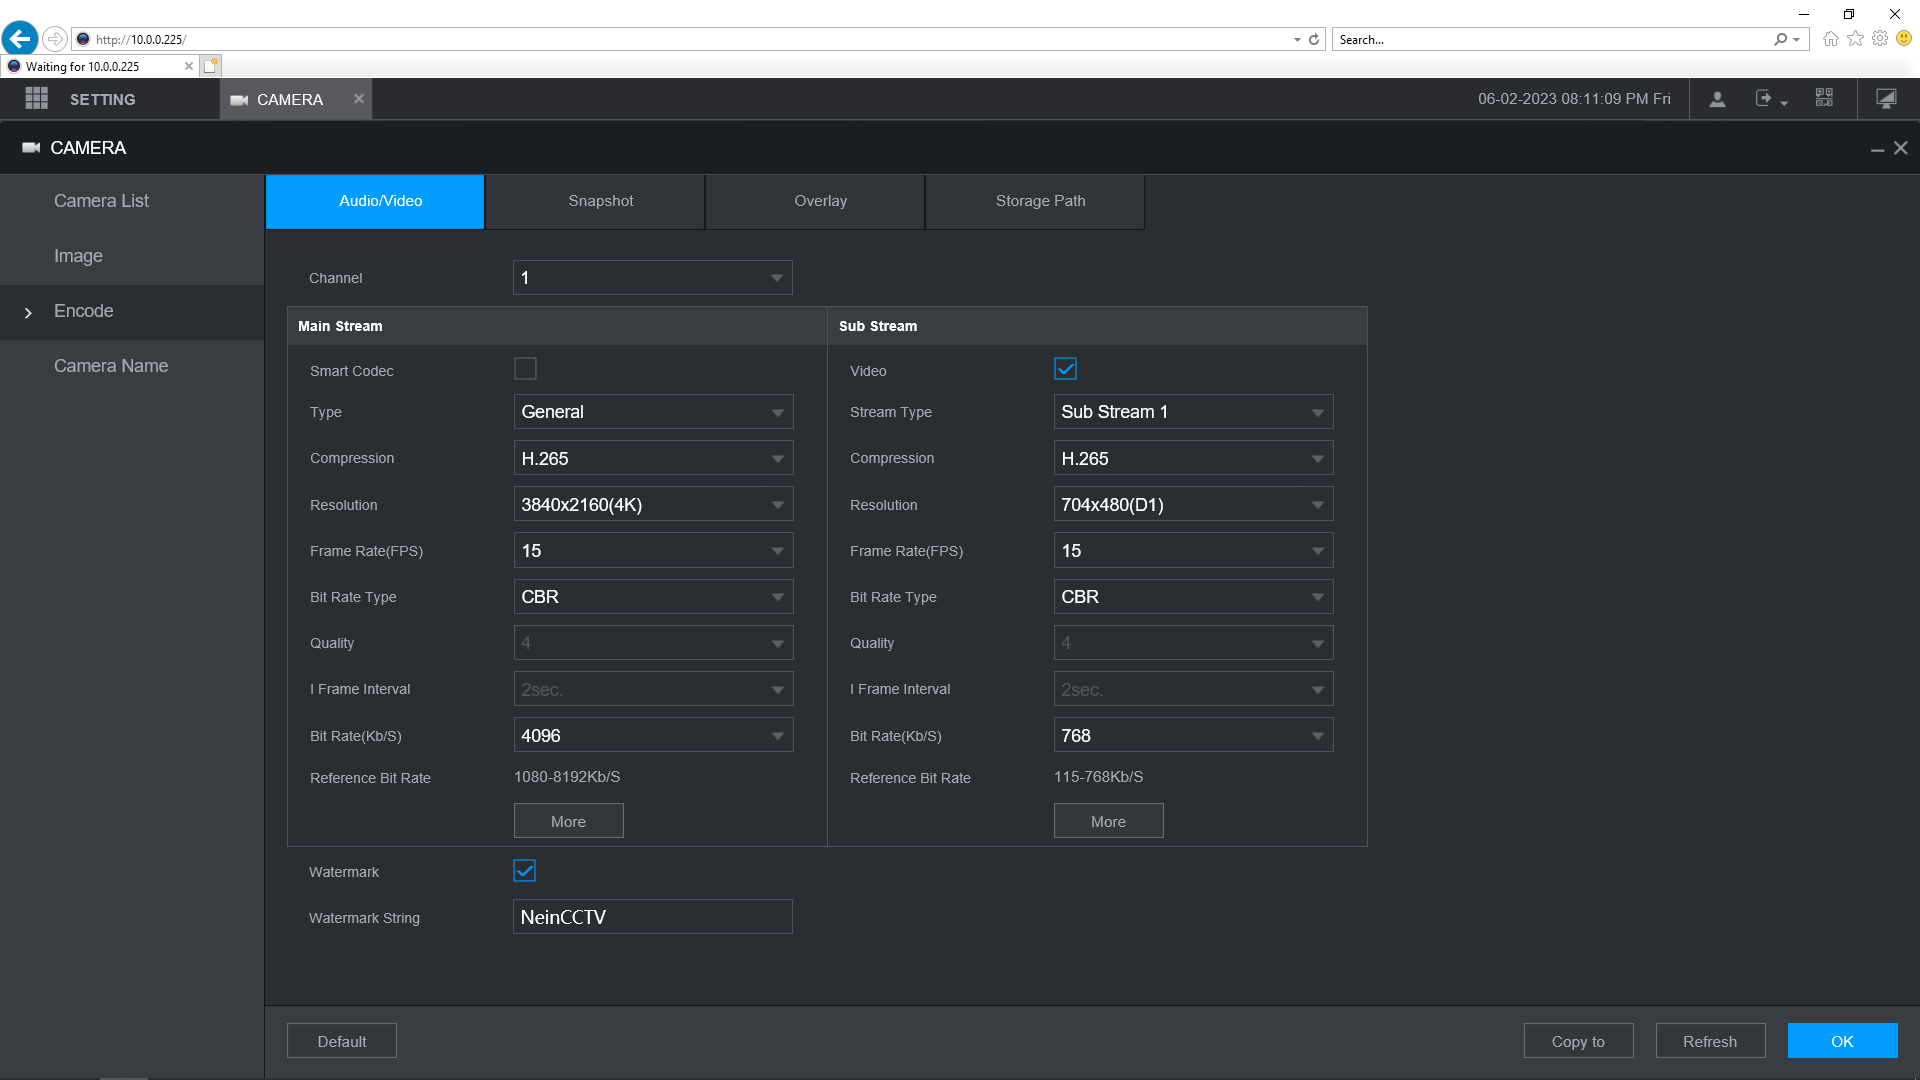Open the Main Stream Bit Rate Type dropdown

click(653, 597)
